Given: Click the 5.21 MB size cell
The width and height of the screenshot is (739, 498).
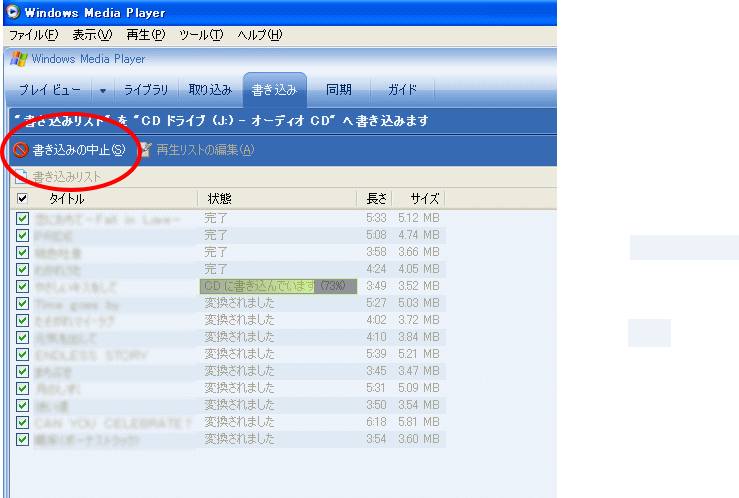Looking at the screenshot, I should [x=419, y=354].
